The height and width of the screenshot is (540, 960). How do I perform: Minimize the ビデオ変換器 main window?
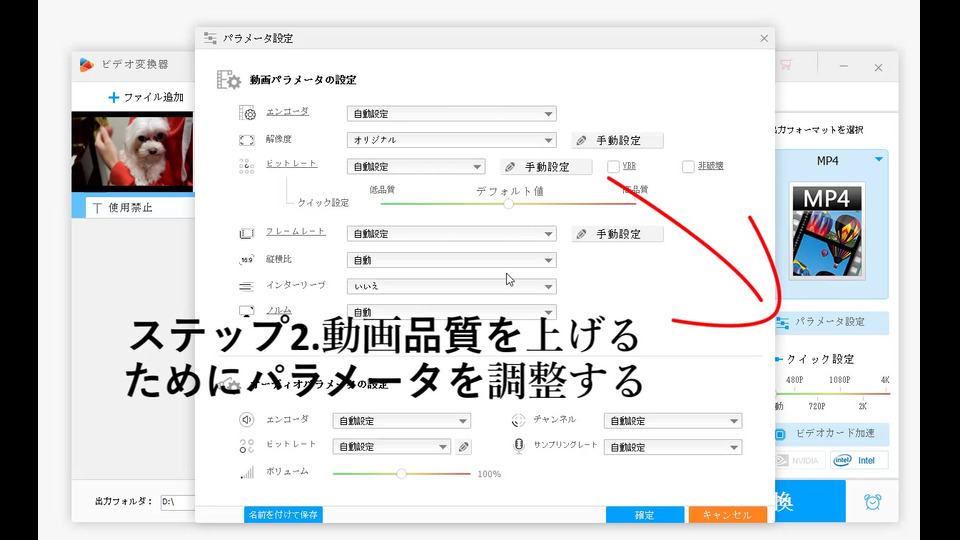844,66
